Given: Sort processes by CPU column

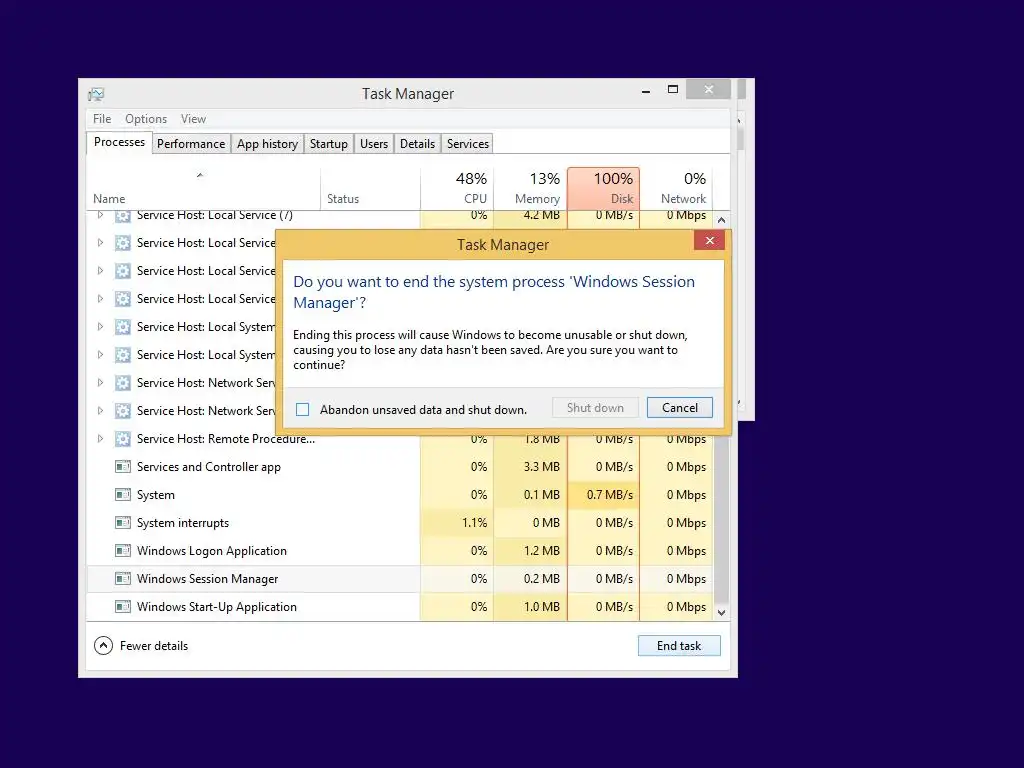Looking at the screenshot, I should pyautogui.click(x=457, y=188).
